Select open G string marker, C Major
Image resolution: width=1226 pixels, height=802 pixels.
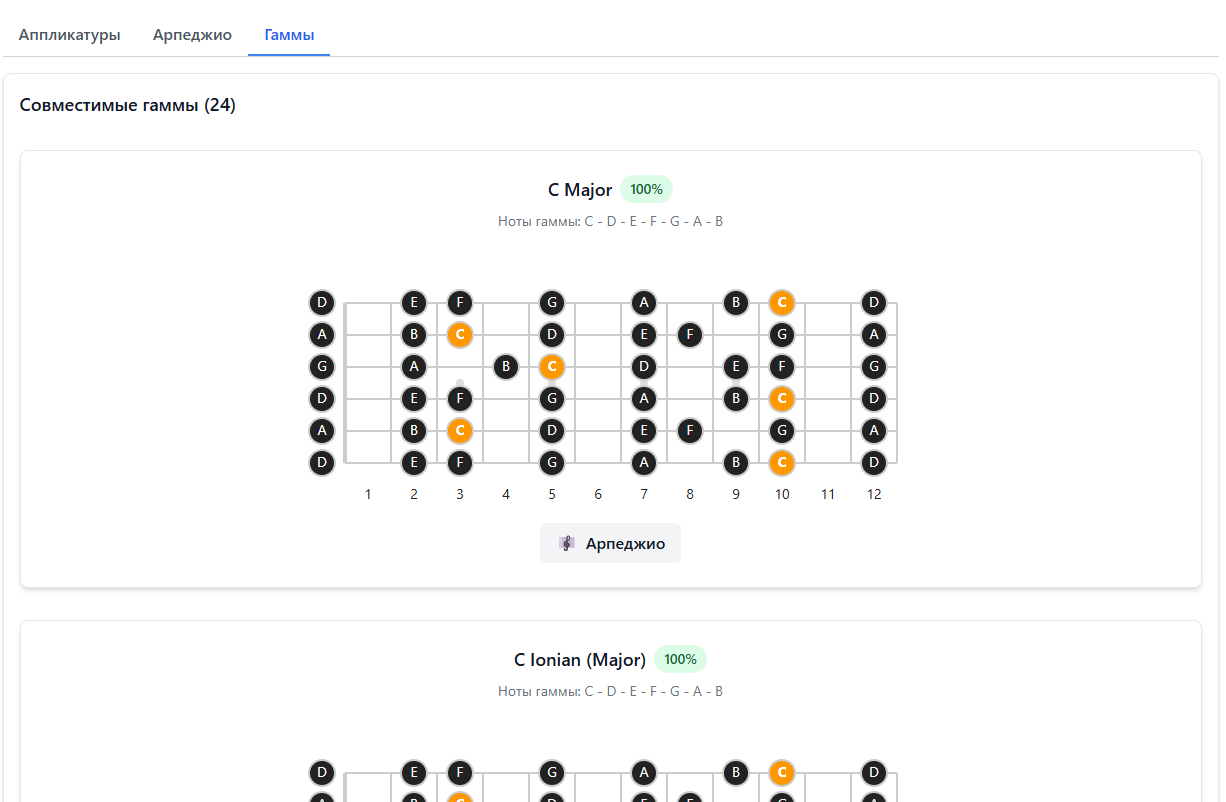322,366
